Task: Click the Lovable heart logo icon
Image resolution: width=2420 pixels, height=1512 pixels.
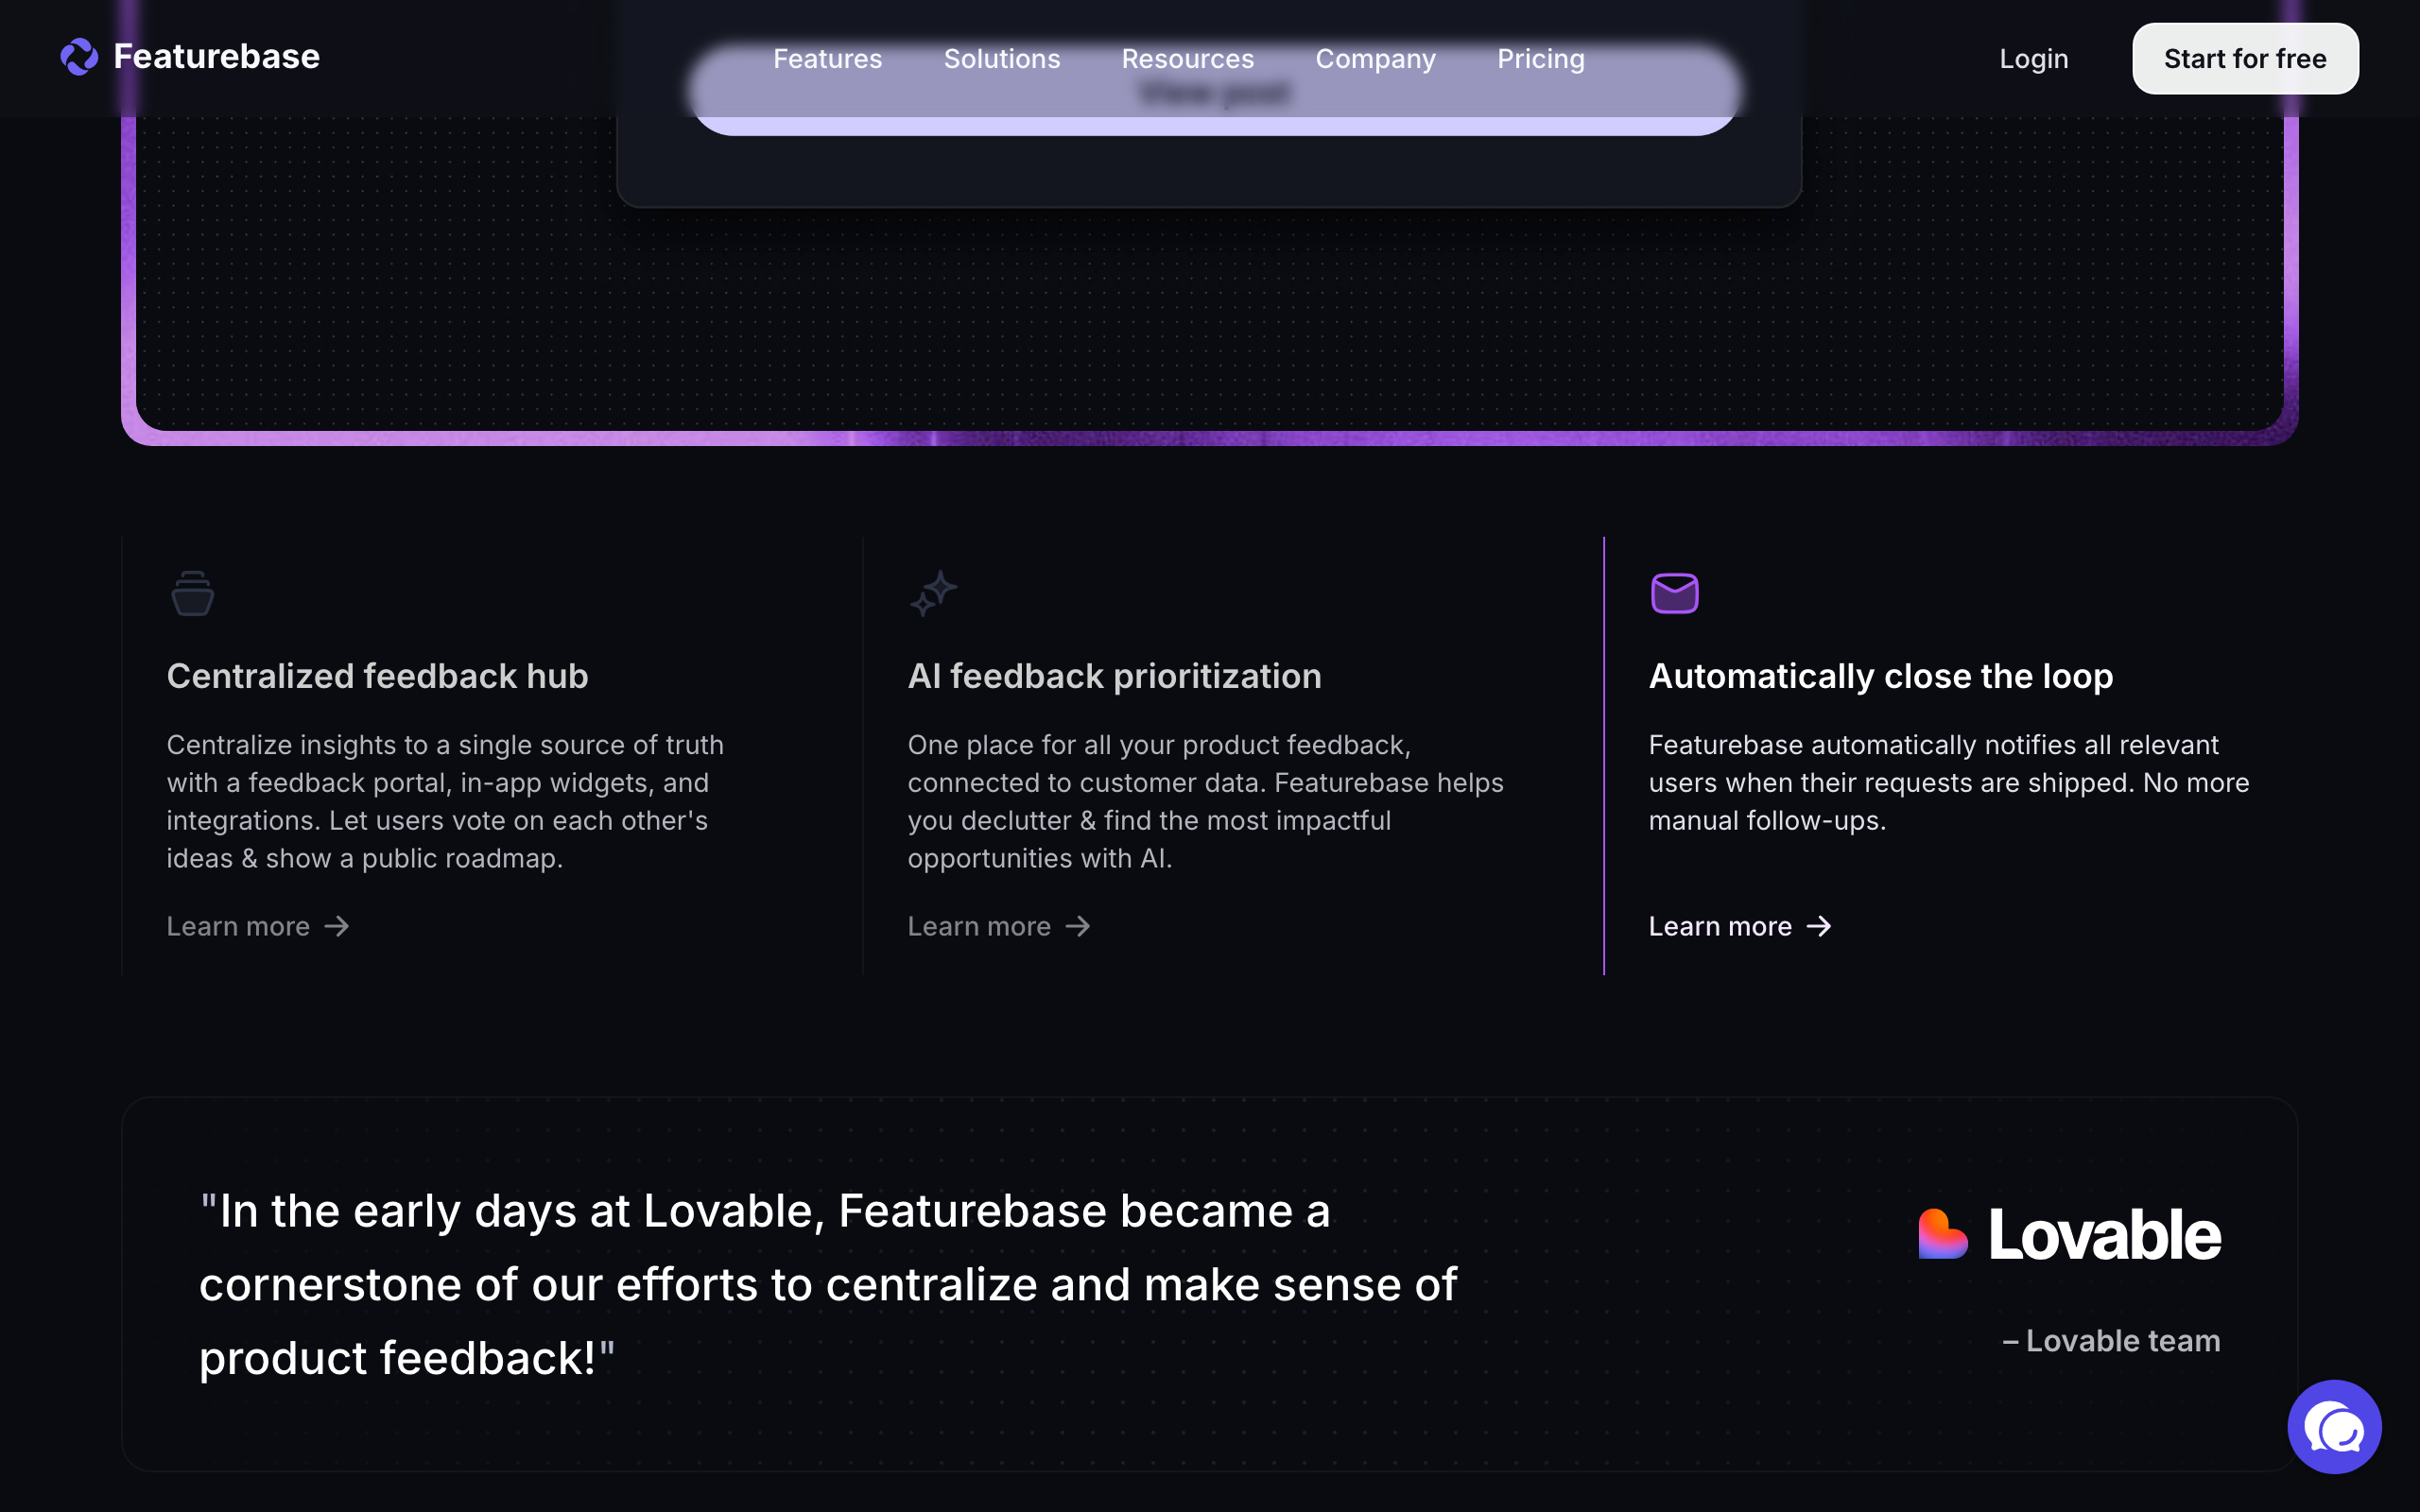Action: point(1942,1234)
